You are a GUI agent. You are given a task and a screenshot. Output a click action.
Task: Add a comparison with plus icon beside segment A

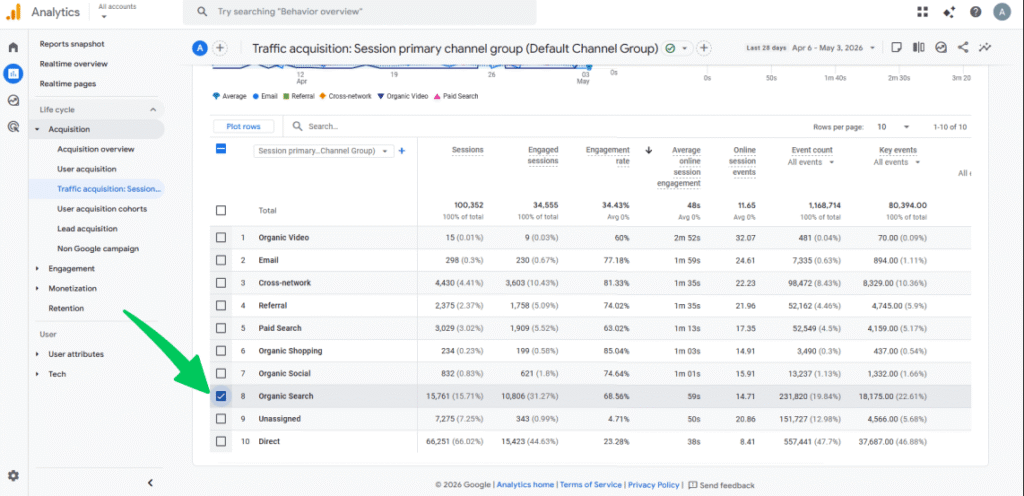[220, 48]
